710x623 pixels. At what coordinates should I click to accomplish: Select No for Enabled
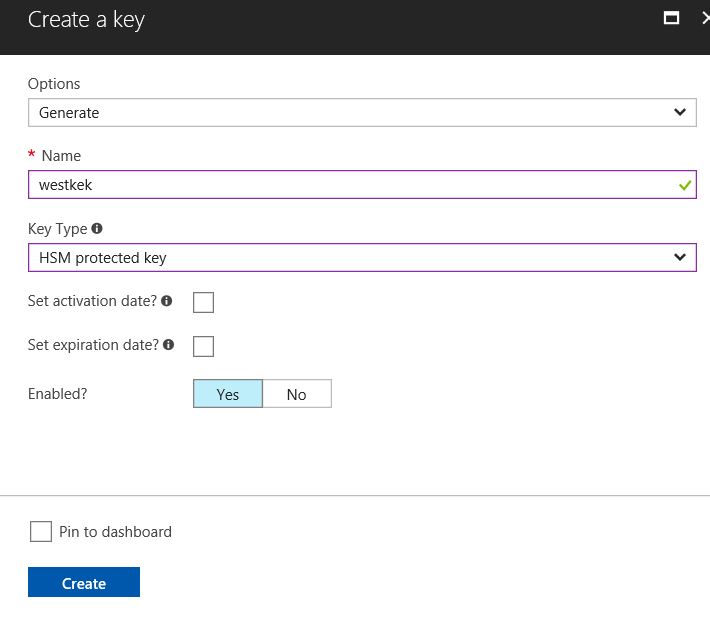click(x=297, y=393)
